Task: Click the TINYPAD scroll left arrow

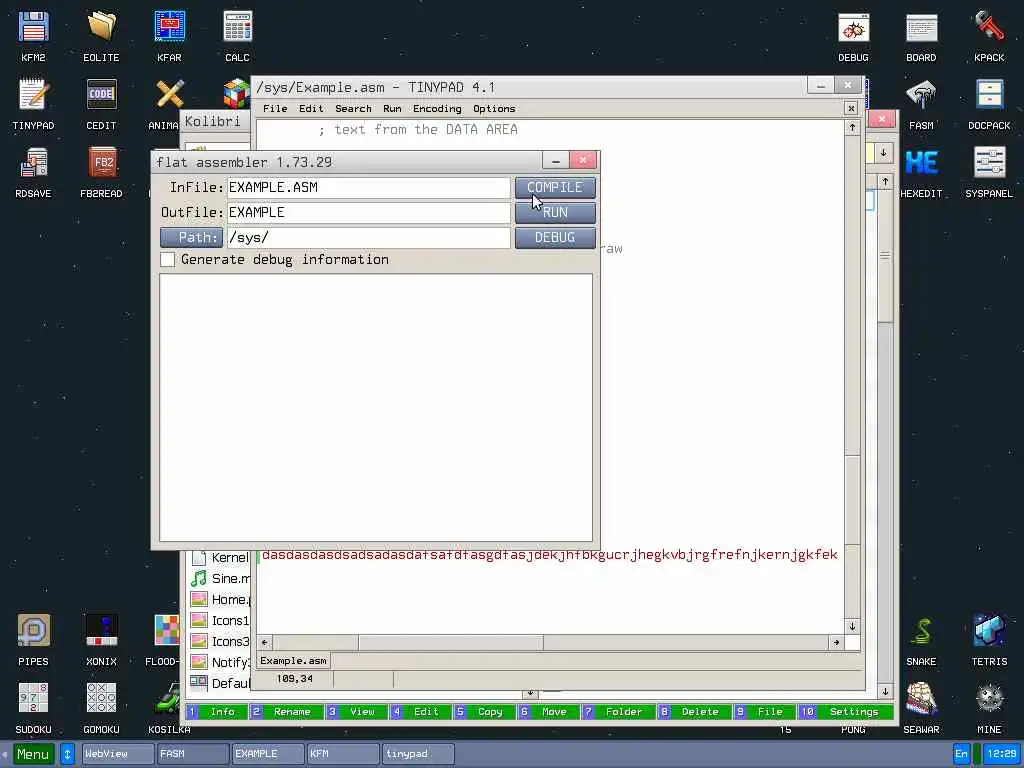Action: point(264,643)
